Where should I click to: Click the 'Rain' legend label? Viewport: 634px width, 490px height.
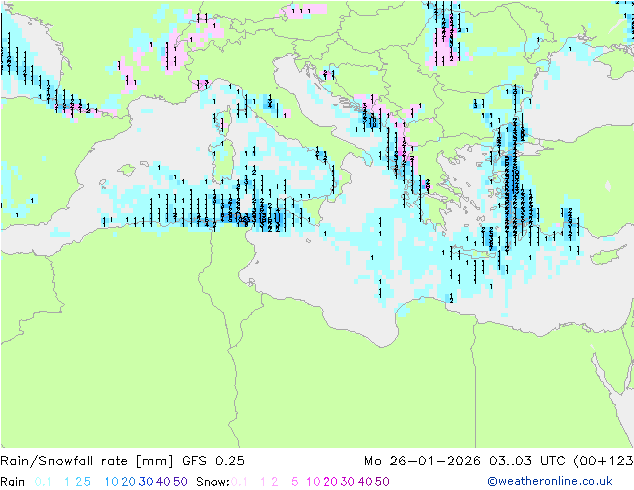point(13,482)
